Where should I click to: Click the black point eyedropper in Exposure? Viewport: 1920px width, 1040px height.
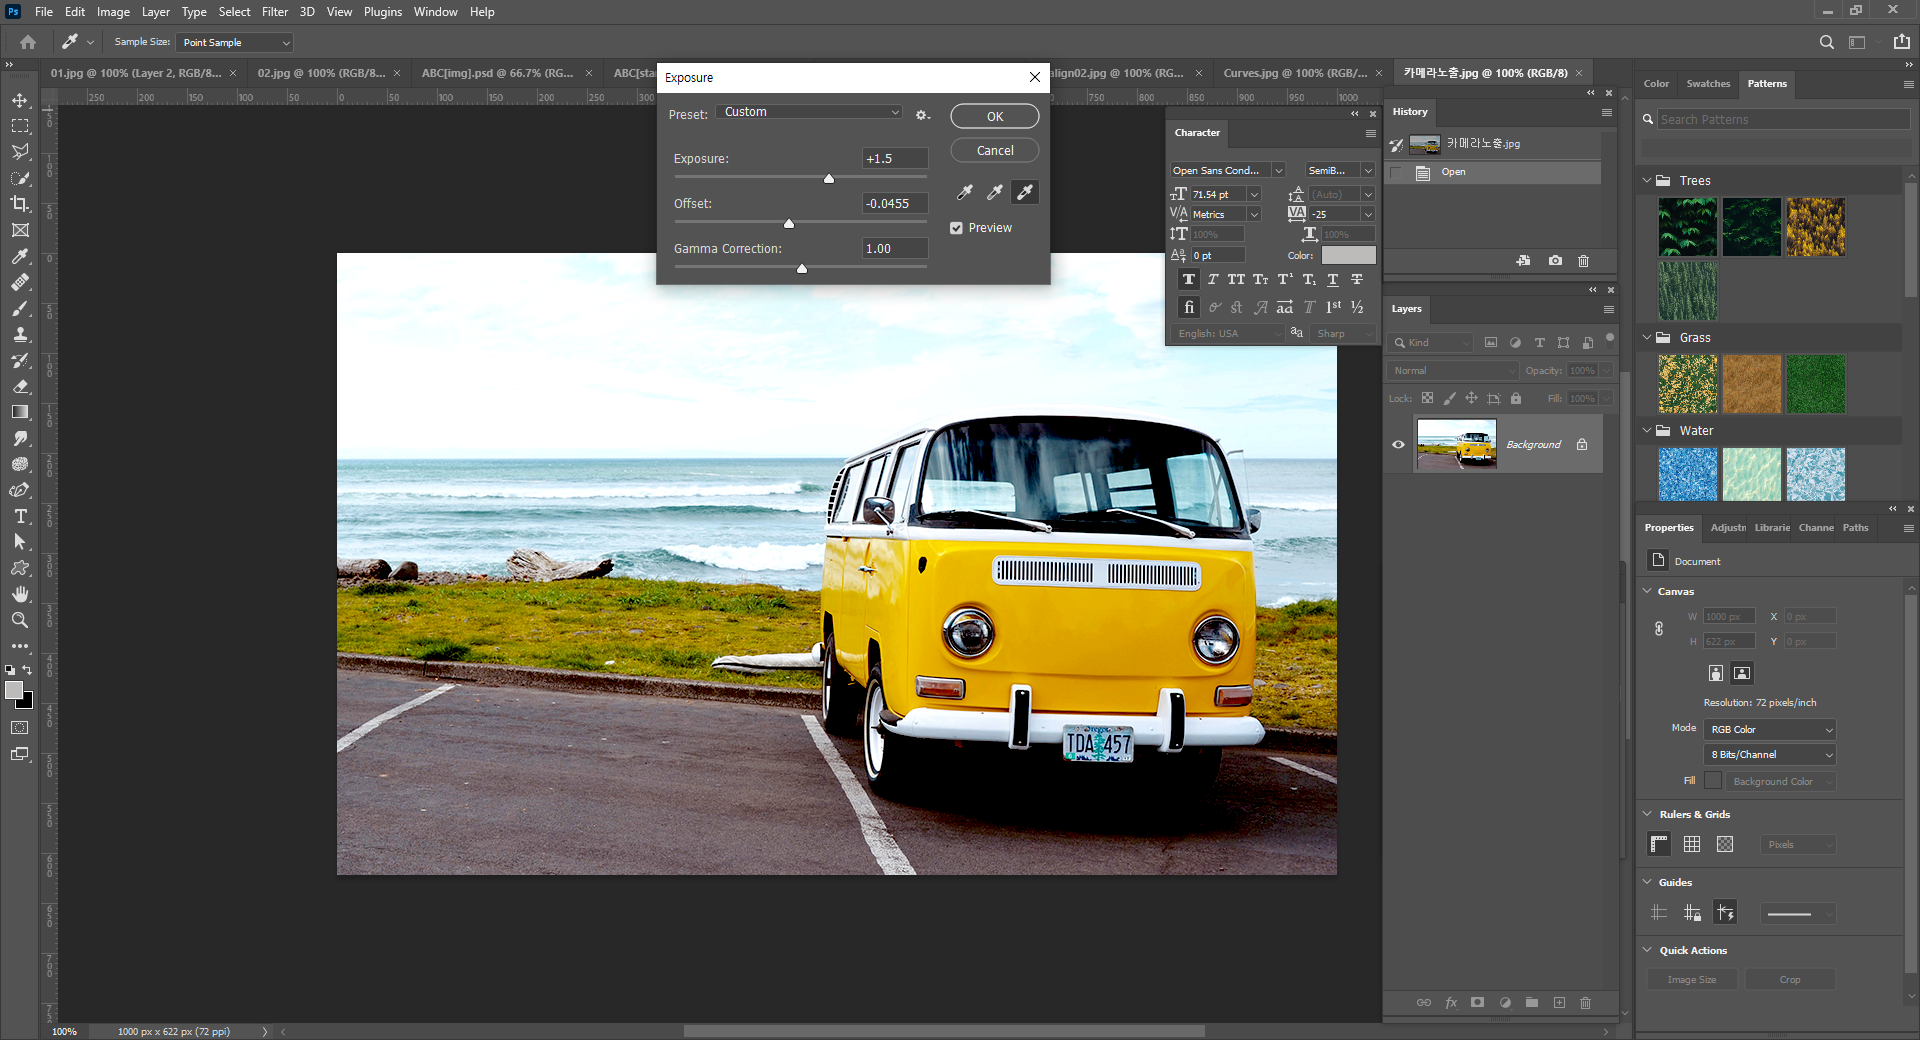click(965, 192)
